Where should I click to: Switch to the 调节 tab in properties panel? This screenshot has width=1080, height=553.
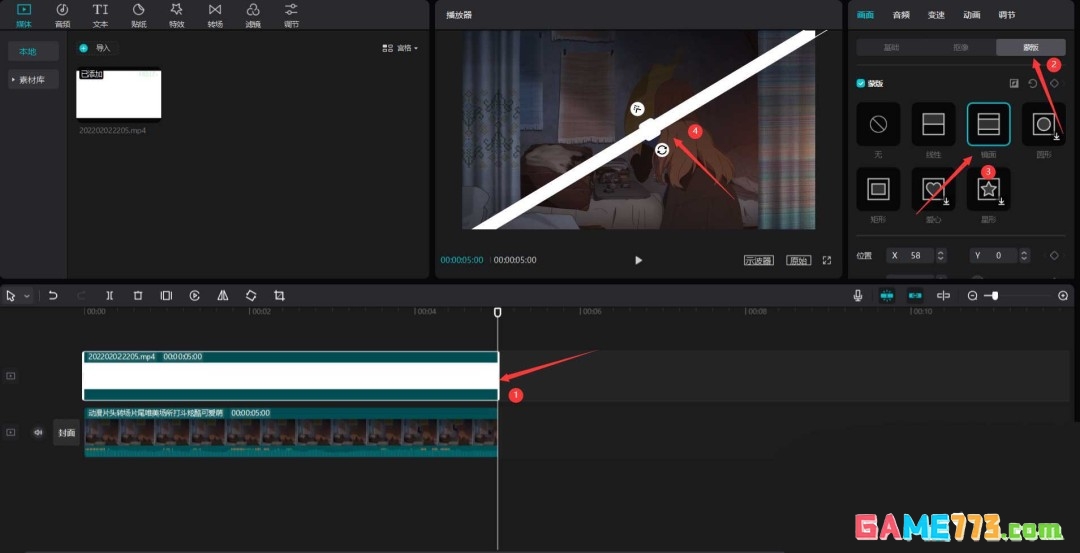(1007, 15)
